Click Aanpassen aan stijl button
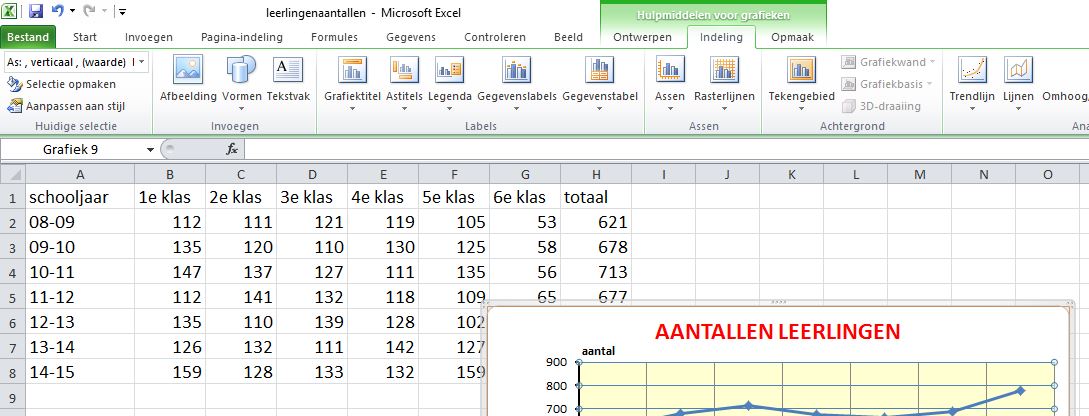 [67, 106]
